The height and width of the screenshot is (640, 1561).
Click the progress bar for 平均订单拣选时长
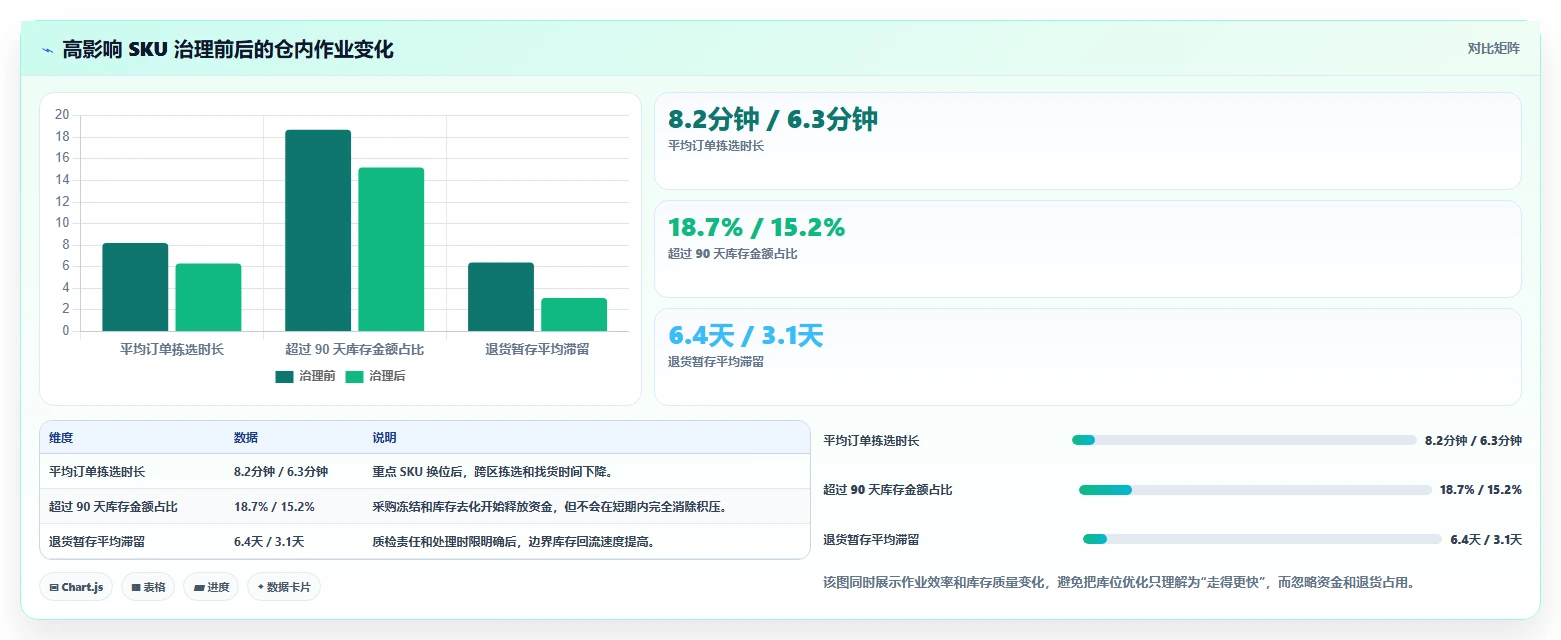[1244, 440]
